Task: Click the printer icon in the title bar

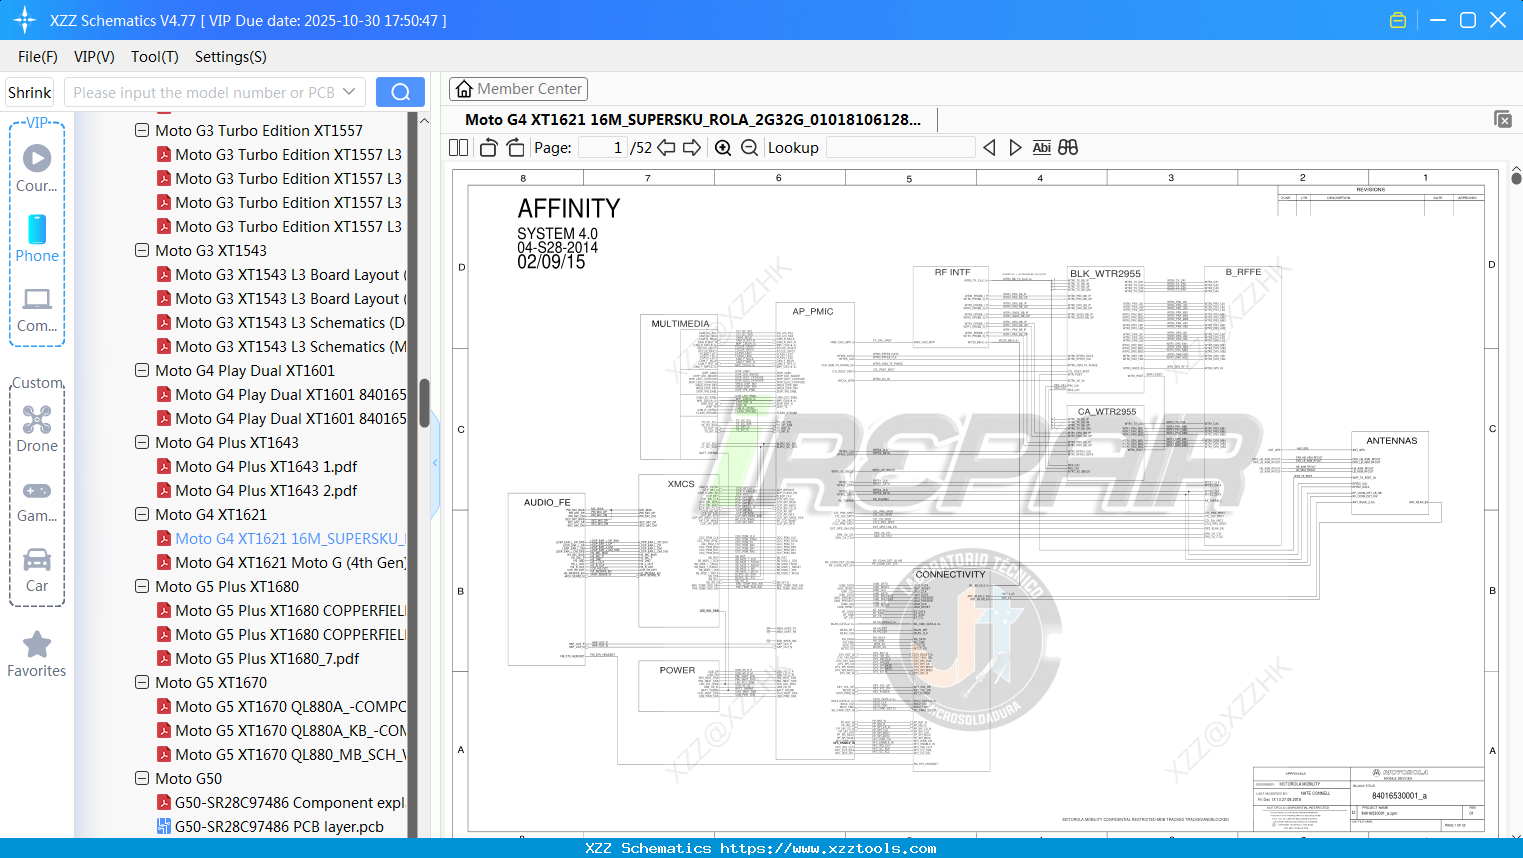Action: click(1397, 19)
